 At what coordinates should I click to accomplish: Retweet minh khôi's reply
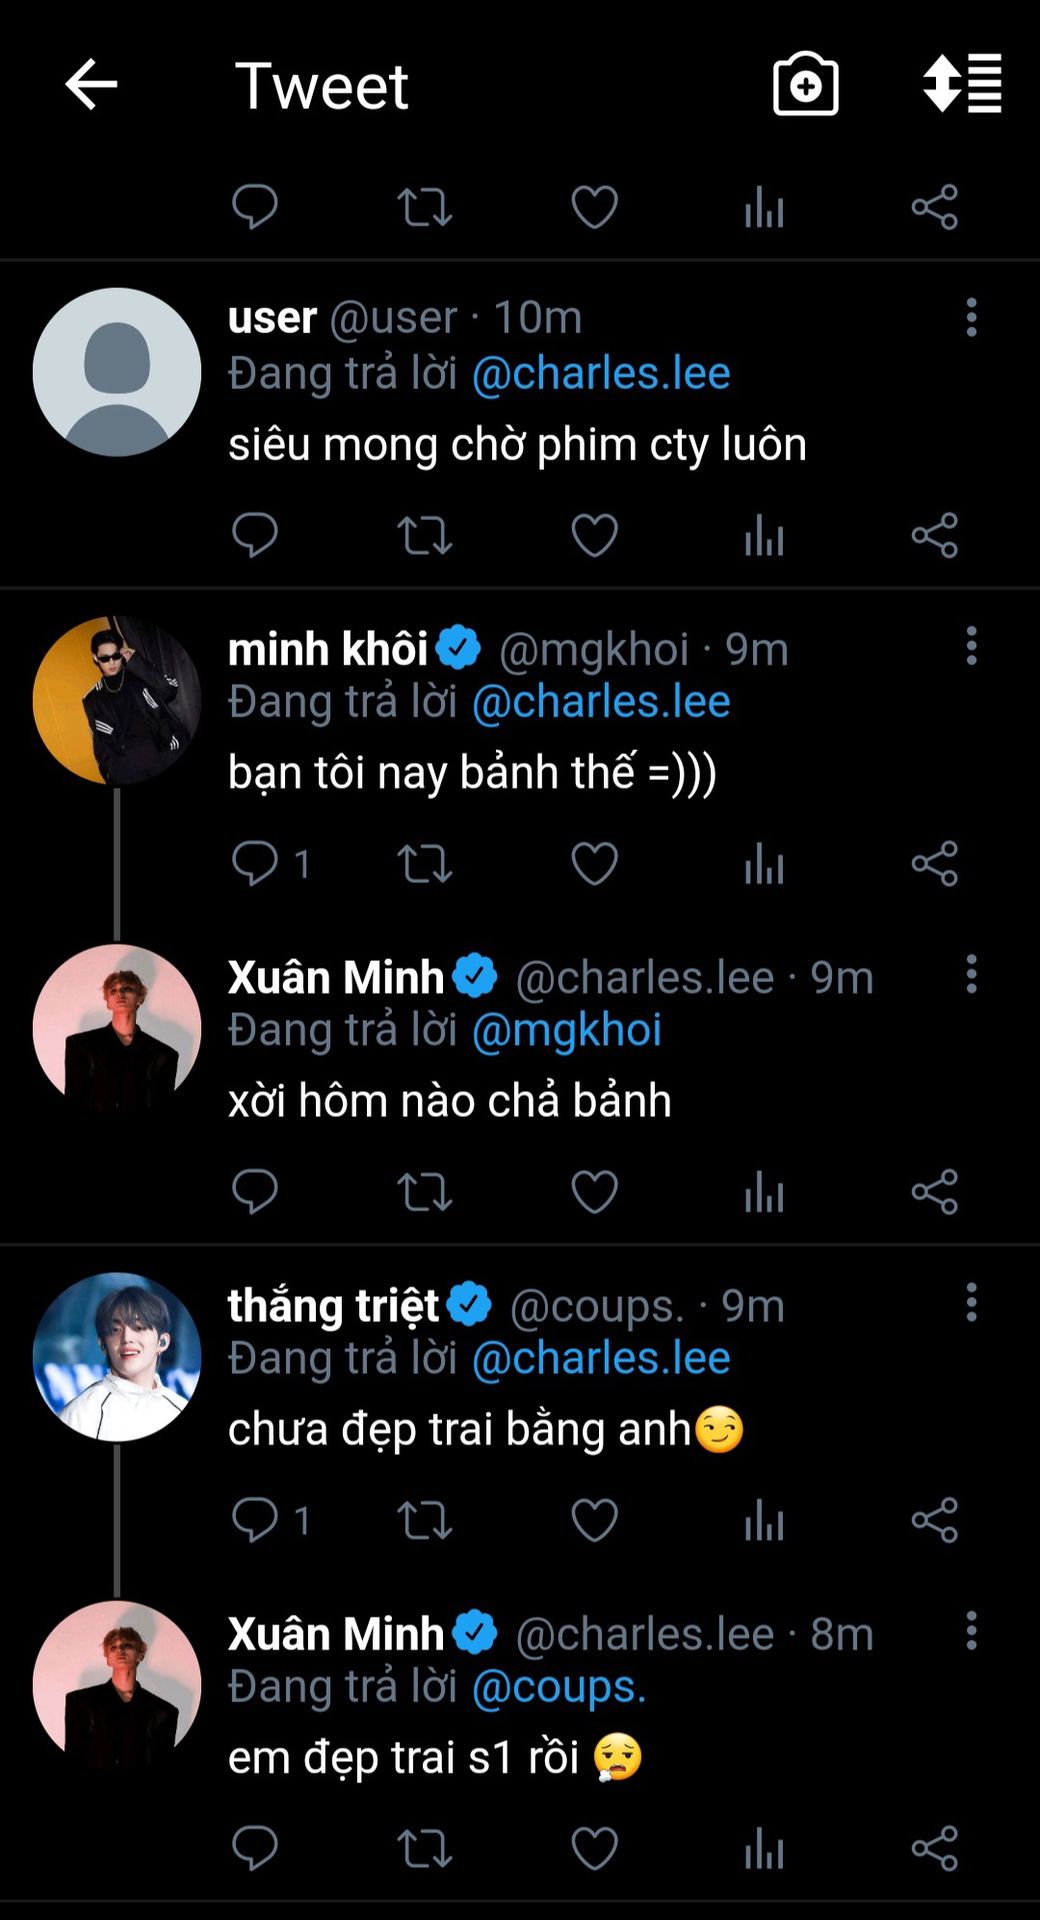click(425, 864)
